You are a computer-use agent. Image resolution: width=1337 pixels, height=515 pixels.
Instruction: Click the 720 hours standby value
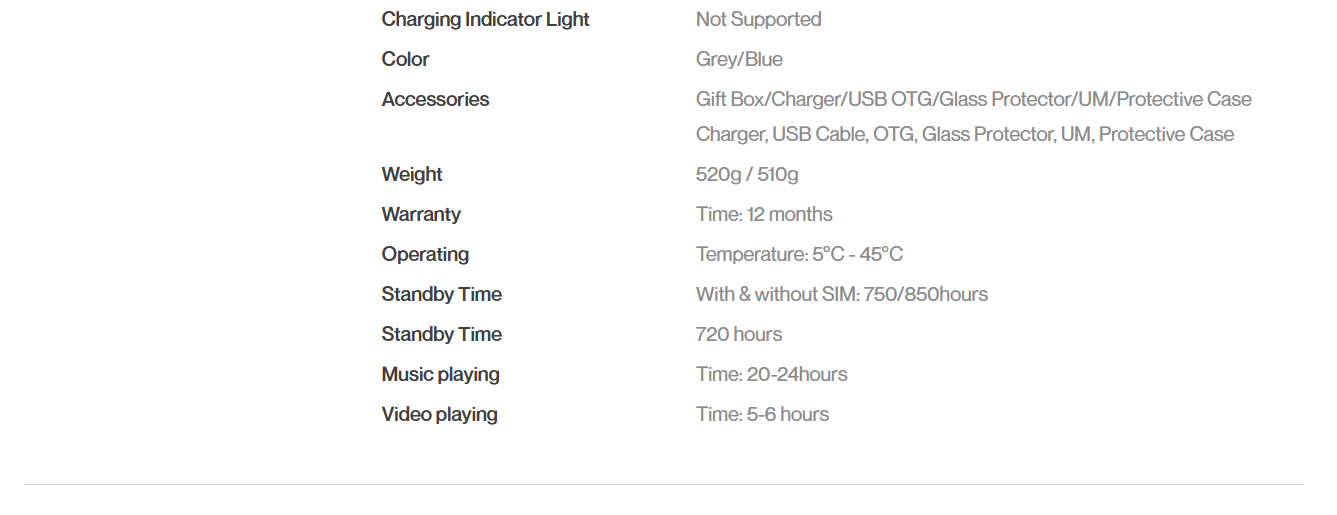(x=738, y=334)
